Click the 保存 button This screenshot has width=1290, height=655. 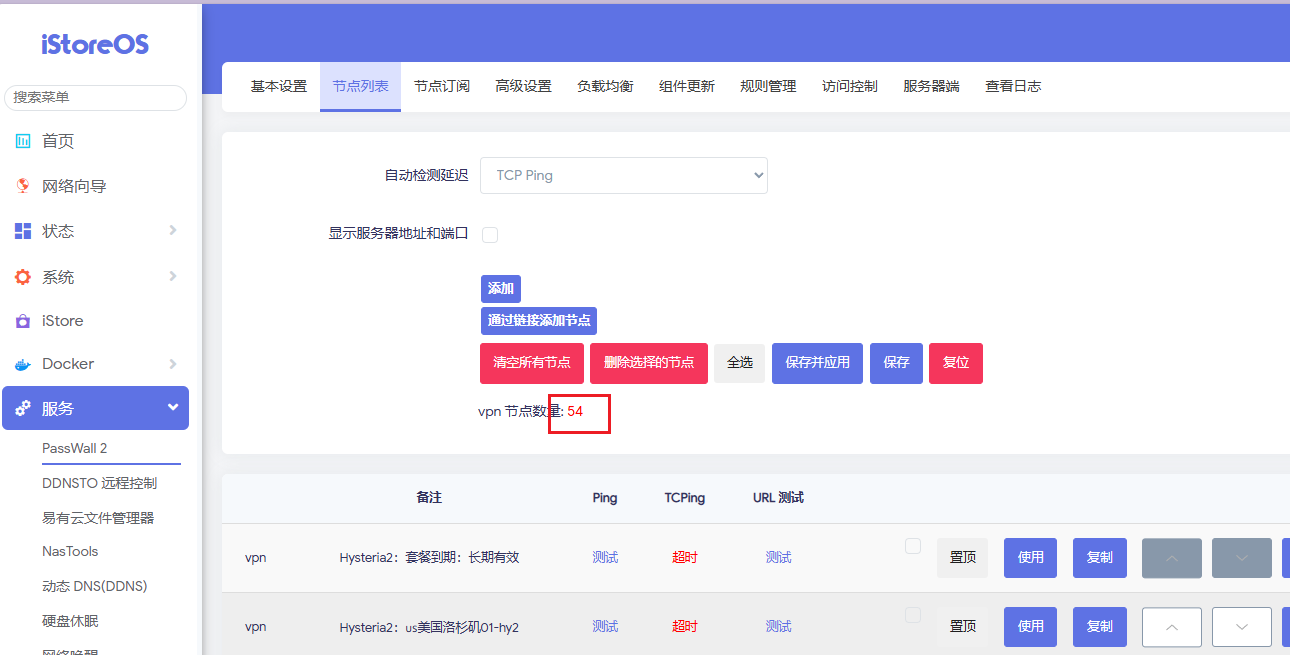(896, 363)
